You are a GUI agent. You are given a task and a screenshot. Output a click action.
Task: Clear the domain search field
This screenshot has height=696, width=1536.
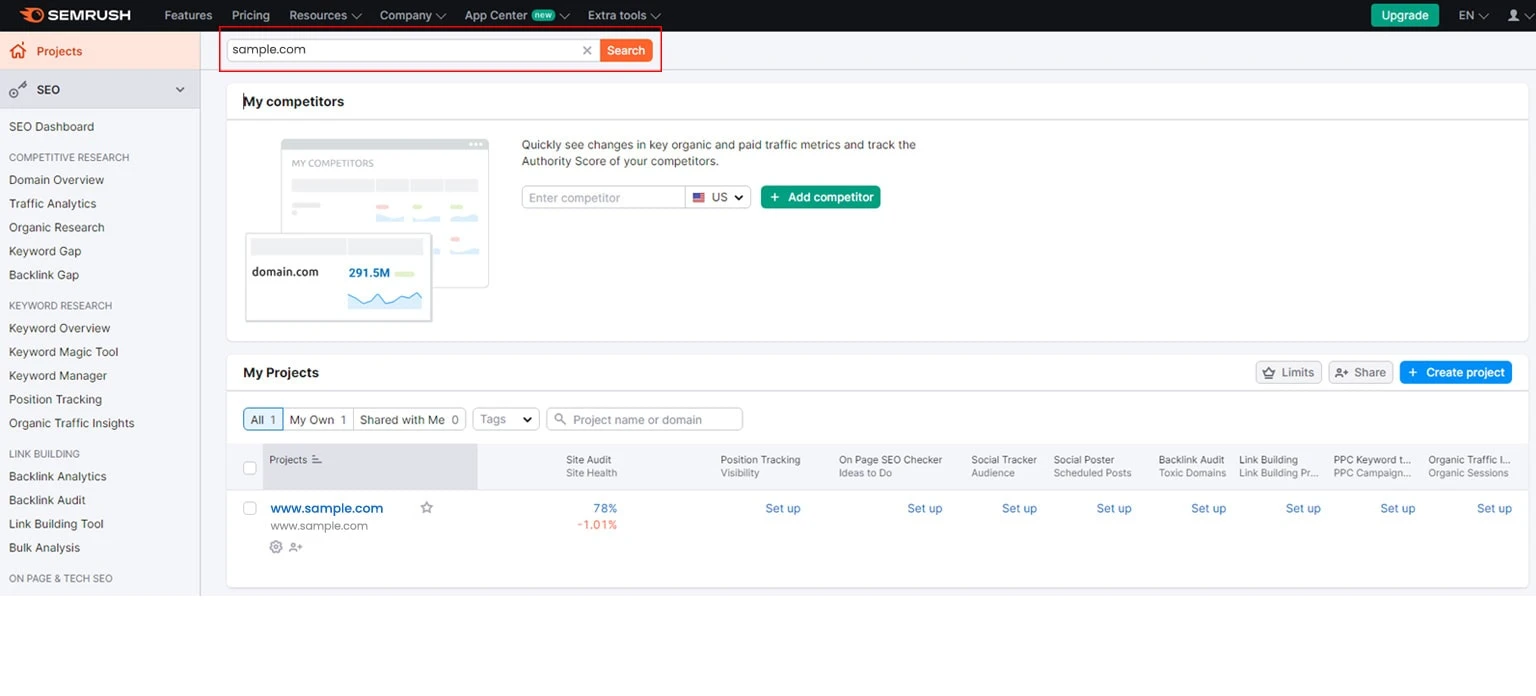(587, 50)
